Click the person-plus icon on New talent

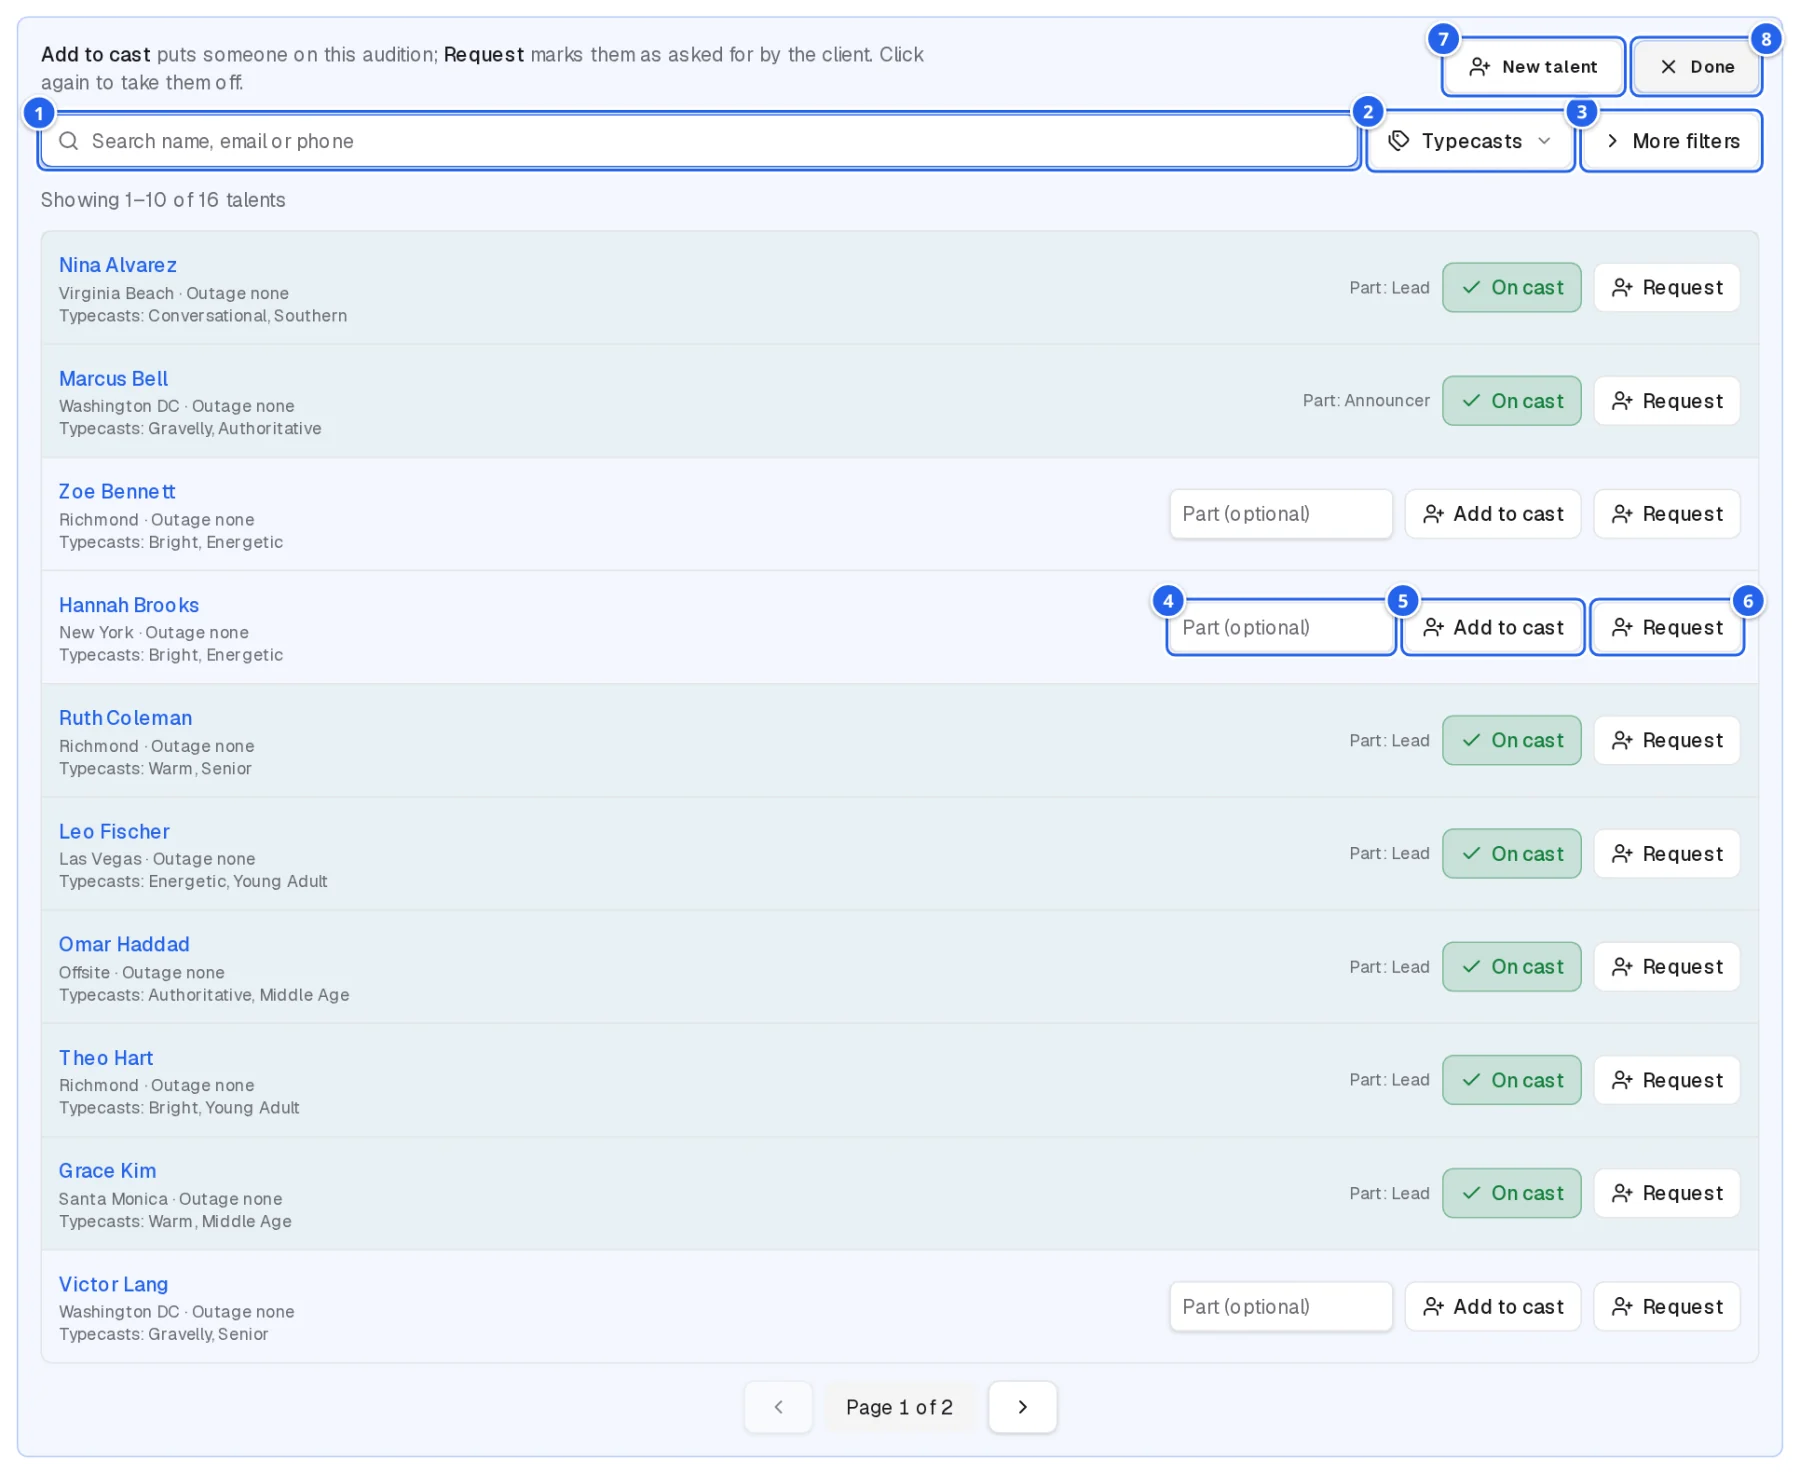(x=1479, y=67)
